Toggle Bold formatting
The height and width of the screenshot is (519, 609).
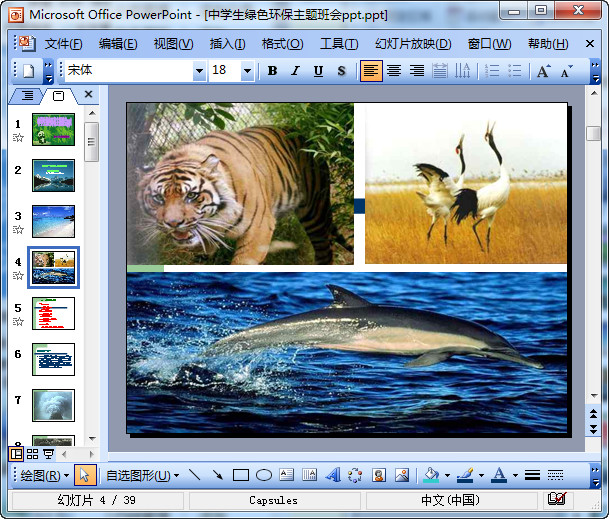pyautogui.click(x=272, y=71)
